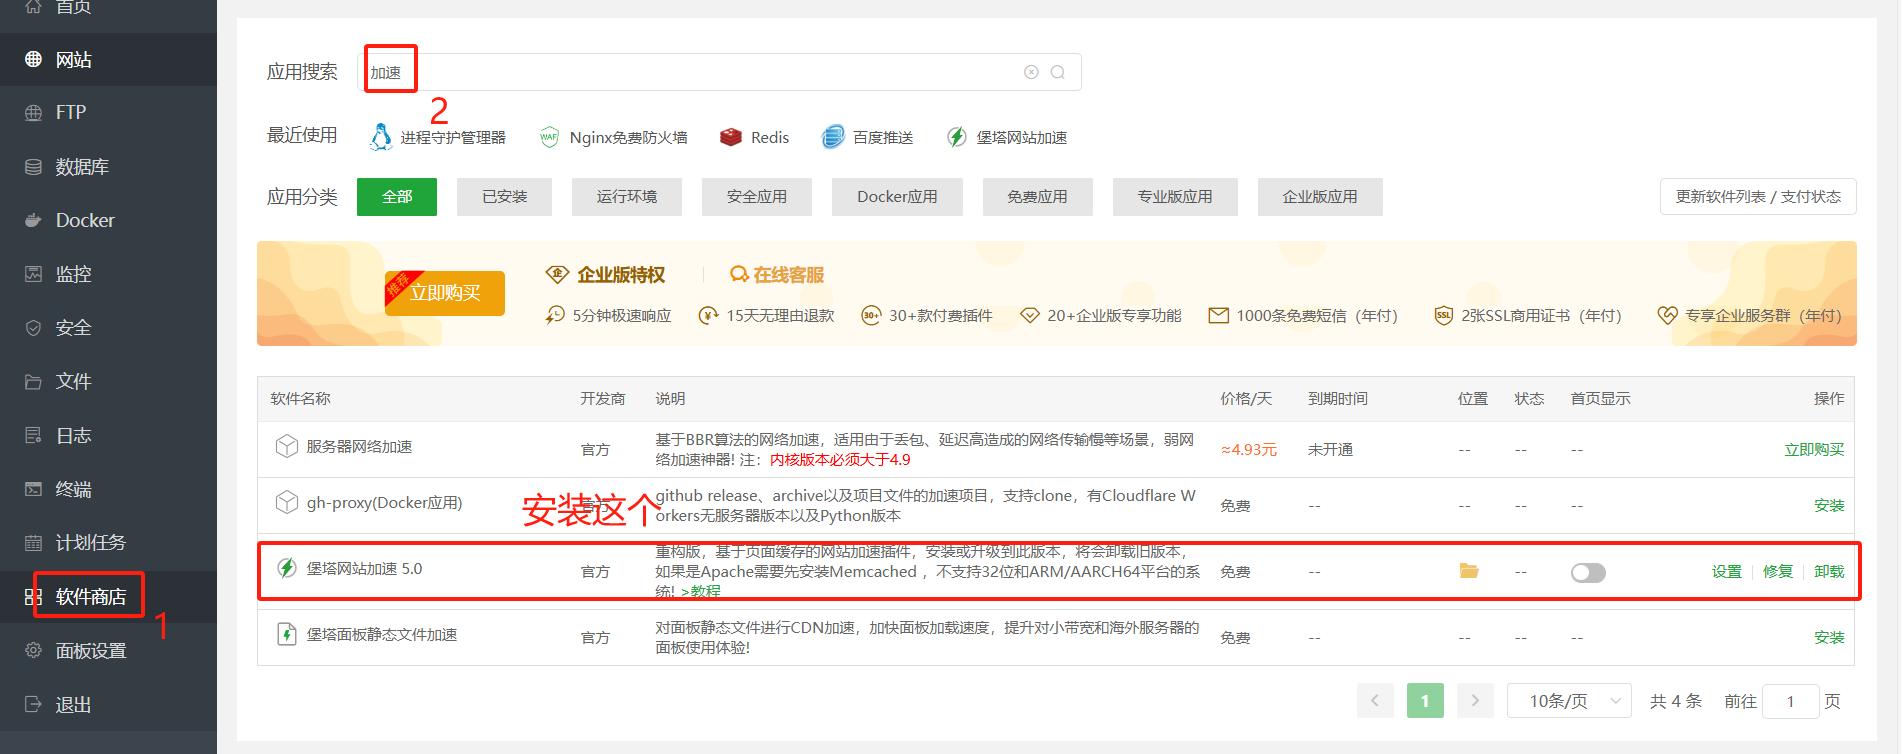Click 设置 for 堡塔网站加速 5.0
Screen dimensions: 1902x754
pos(1727,572)
